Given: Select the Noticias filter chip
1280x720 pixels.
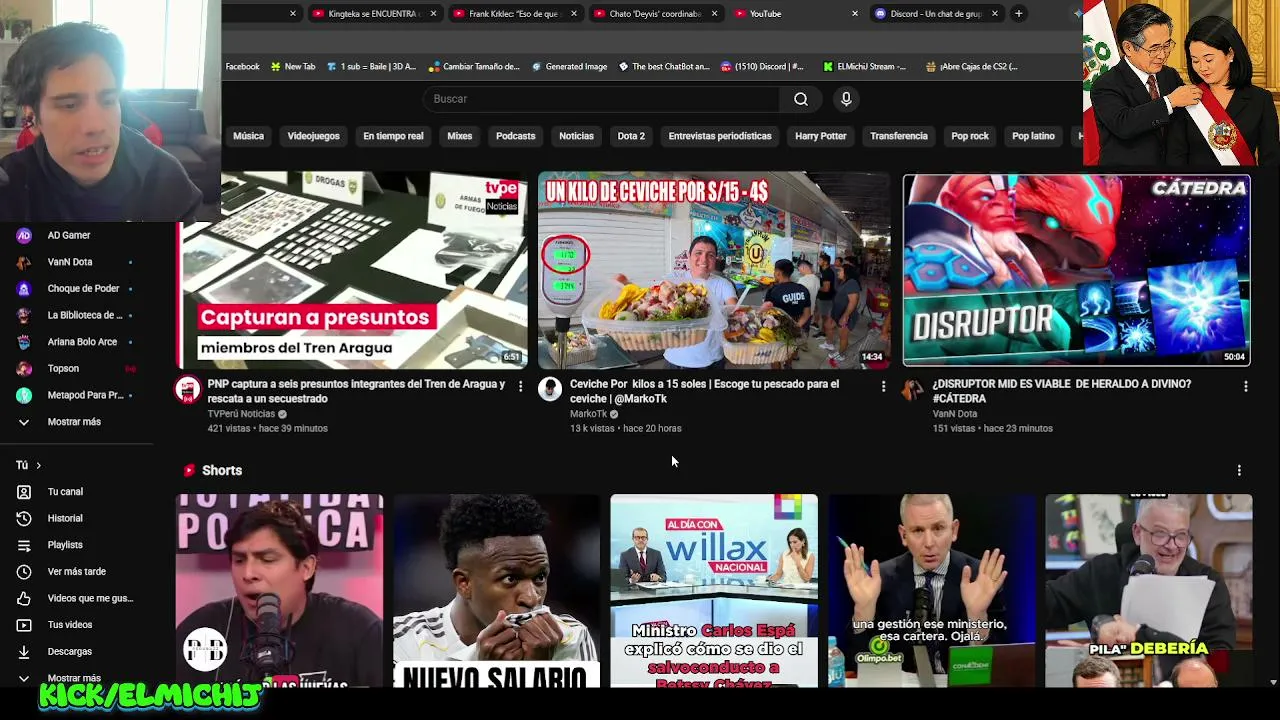Looking at the screenshot, I should [576, 136].
